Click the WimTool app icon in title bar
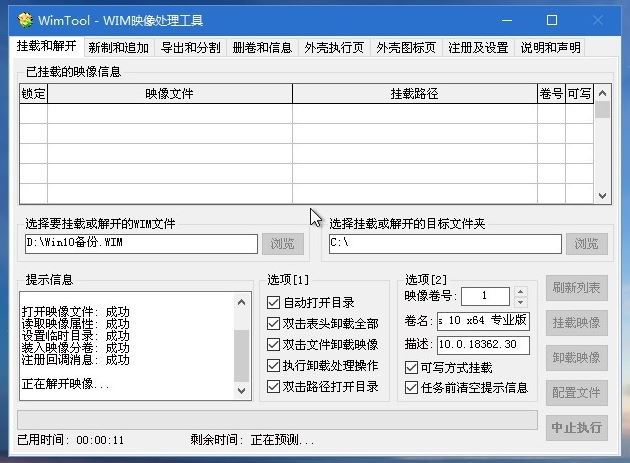The image size is (630, 463). coord(26,20)
